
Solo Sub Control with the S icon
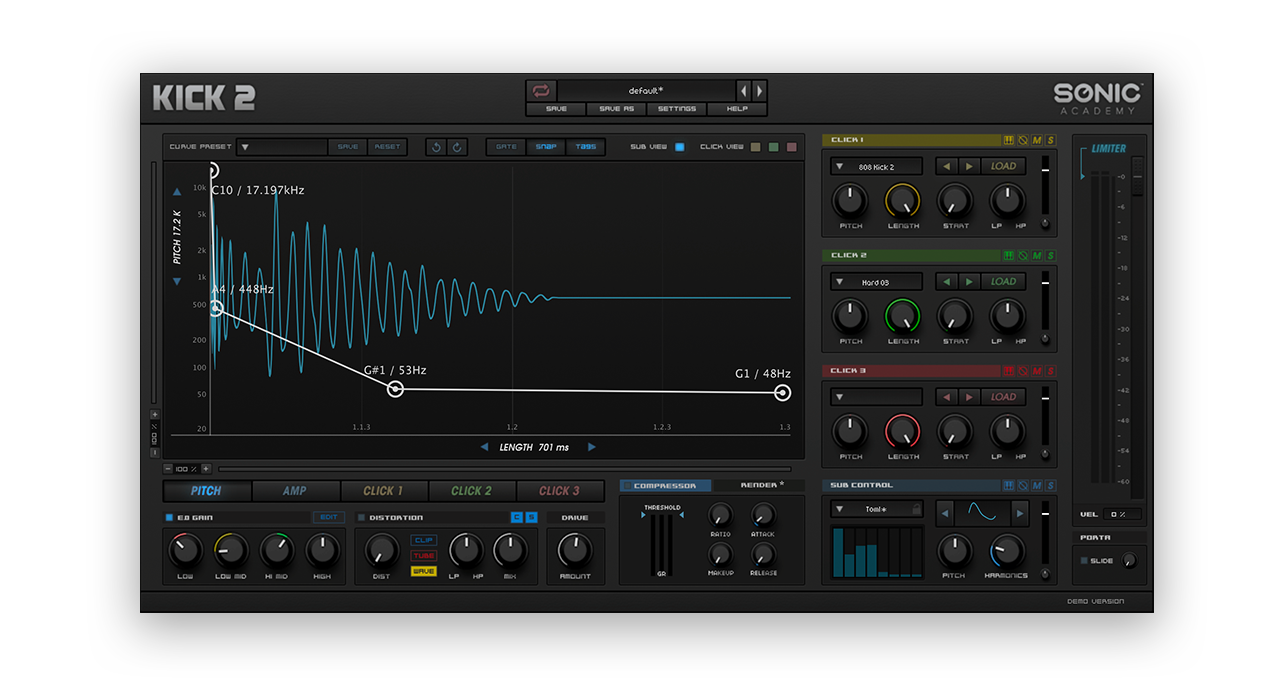1051,486
